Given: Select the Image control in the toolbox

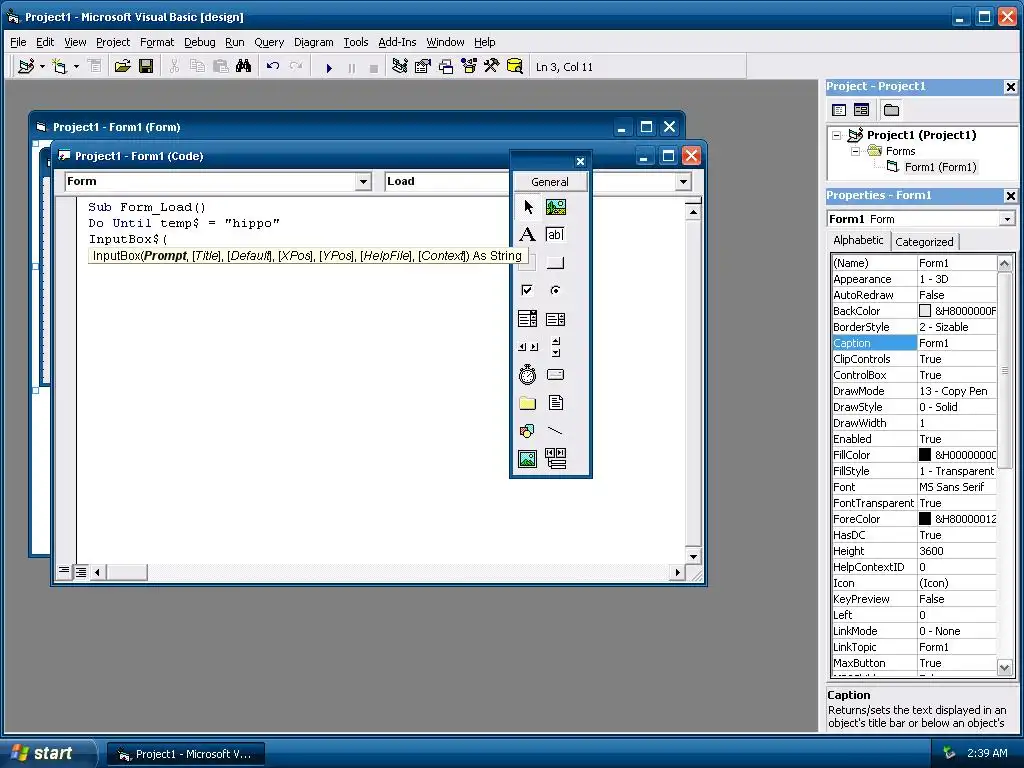Looking at the screenshot, I should 528,459.
